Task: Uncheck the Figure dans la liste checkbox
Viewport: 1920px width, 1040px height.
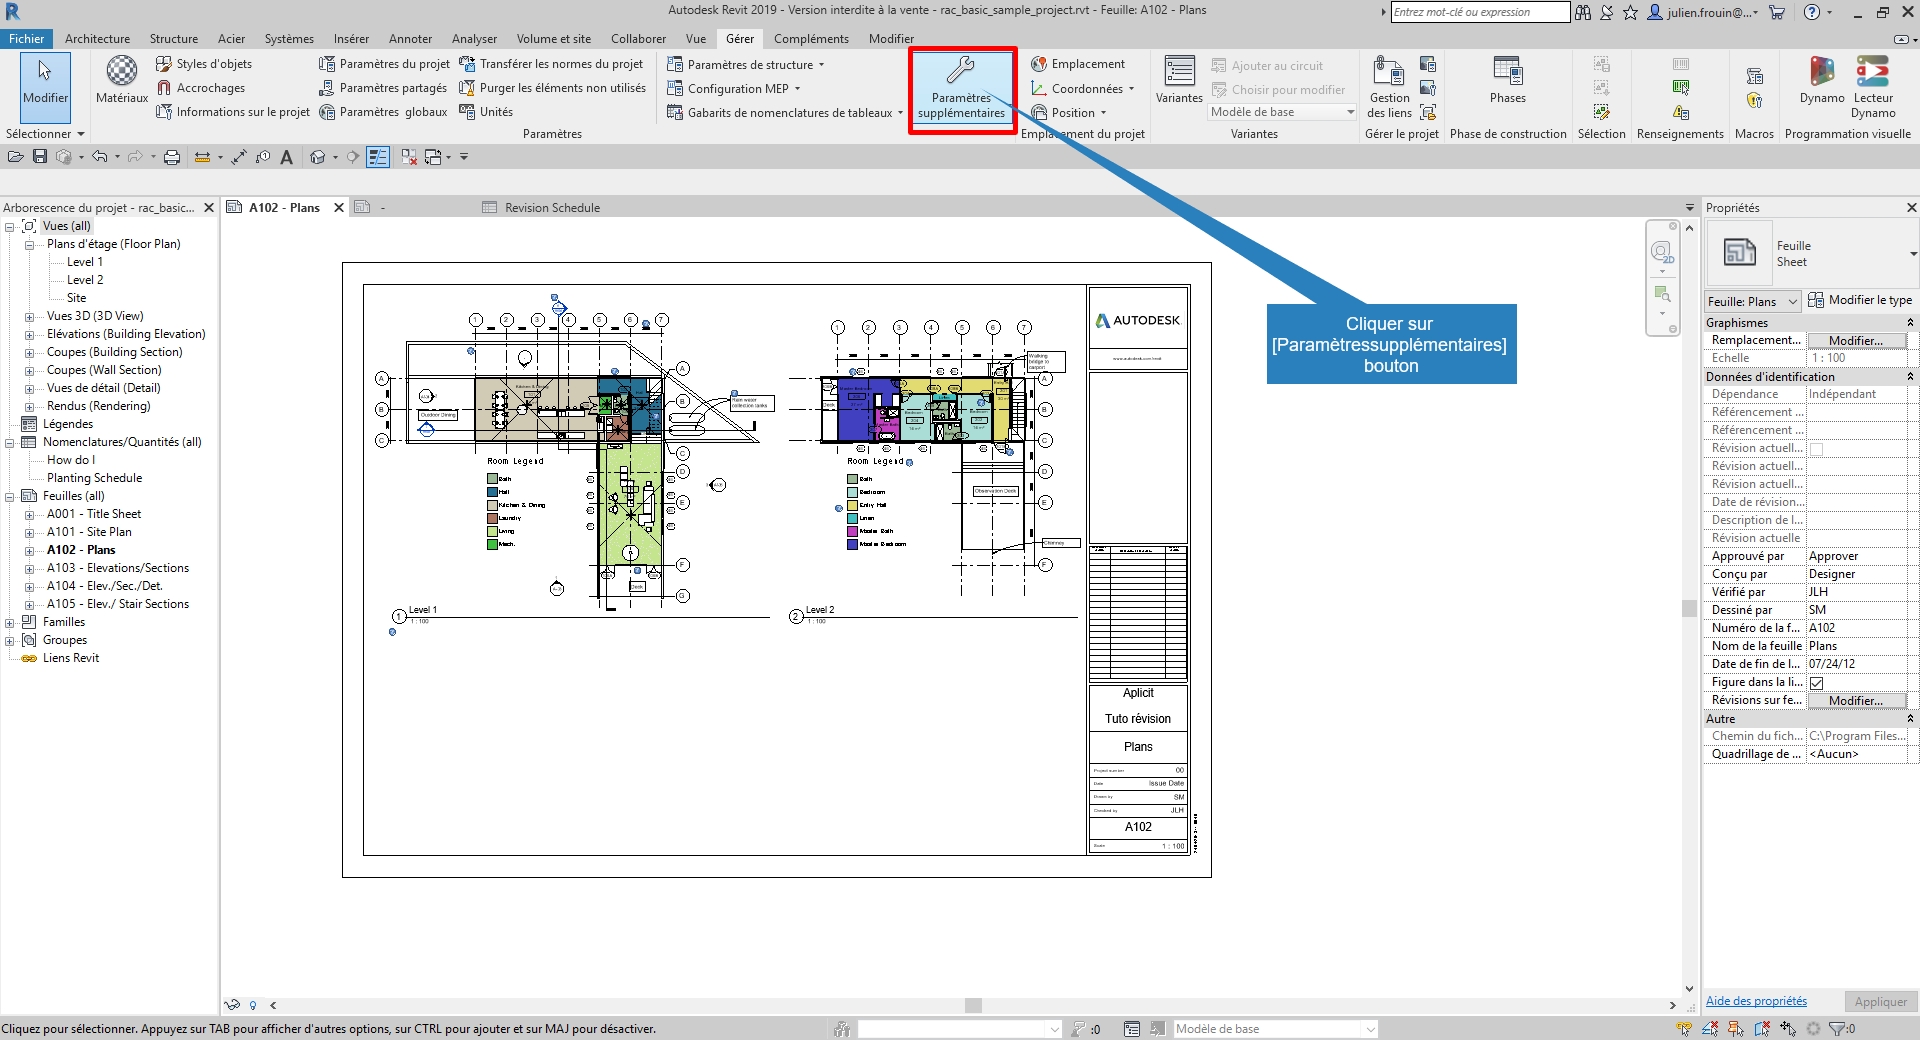Action: [x=1817, y=683]
